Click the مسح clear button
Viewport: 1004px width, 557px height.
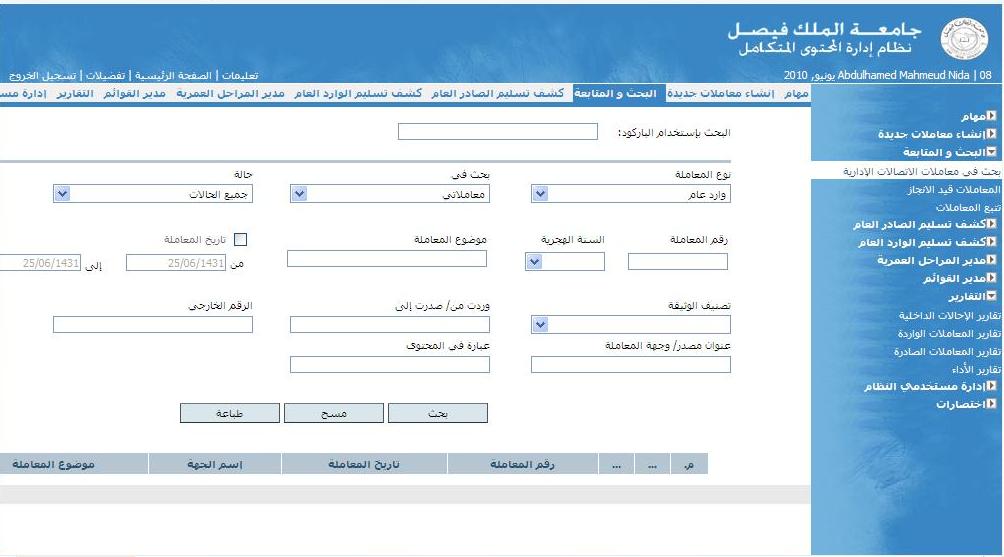[334, 413]
